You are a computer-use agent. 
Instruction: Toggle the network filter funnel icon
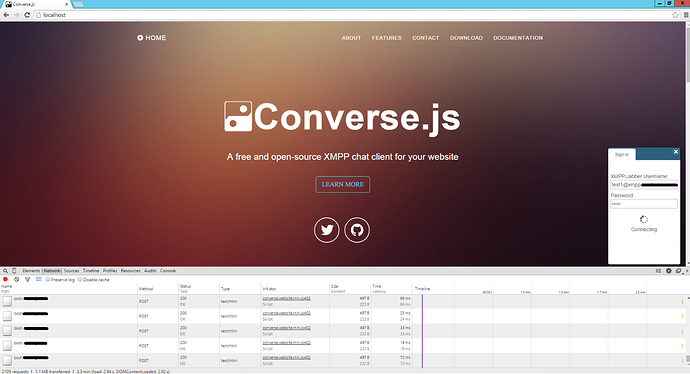27,279
